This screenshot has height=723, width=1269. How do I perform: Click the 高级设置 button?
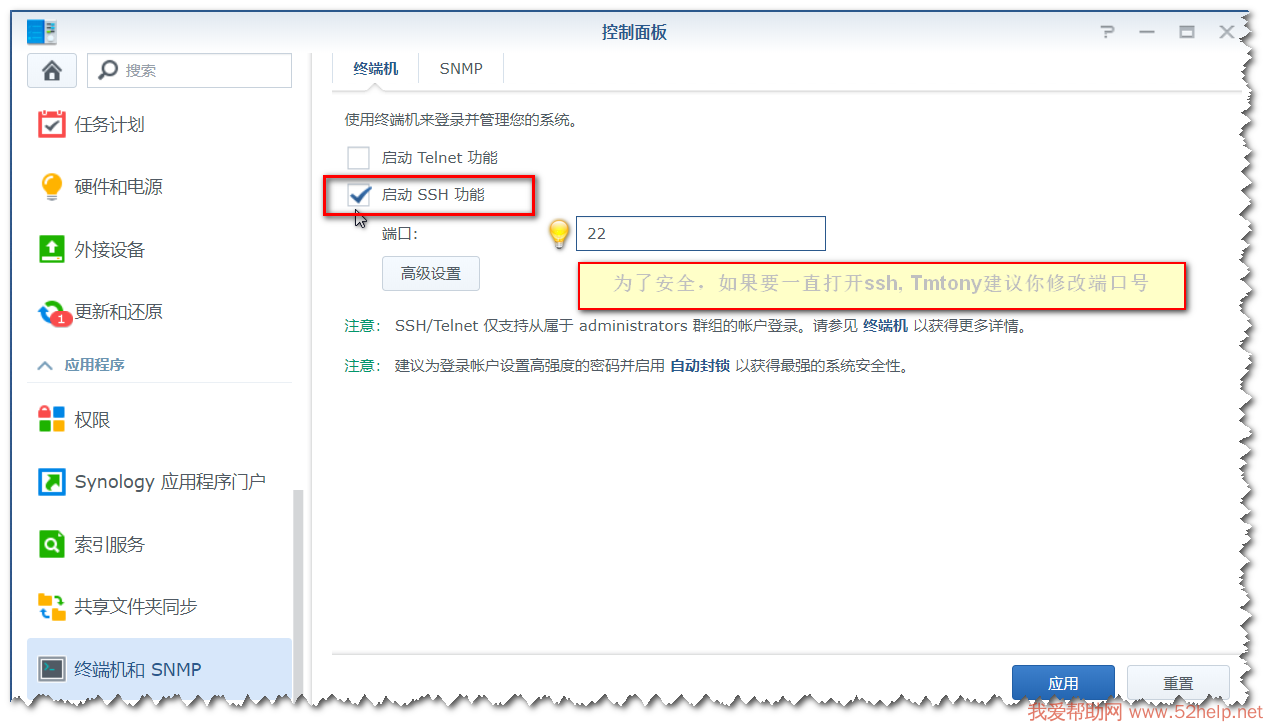coord(431,273)
